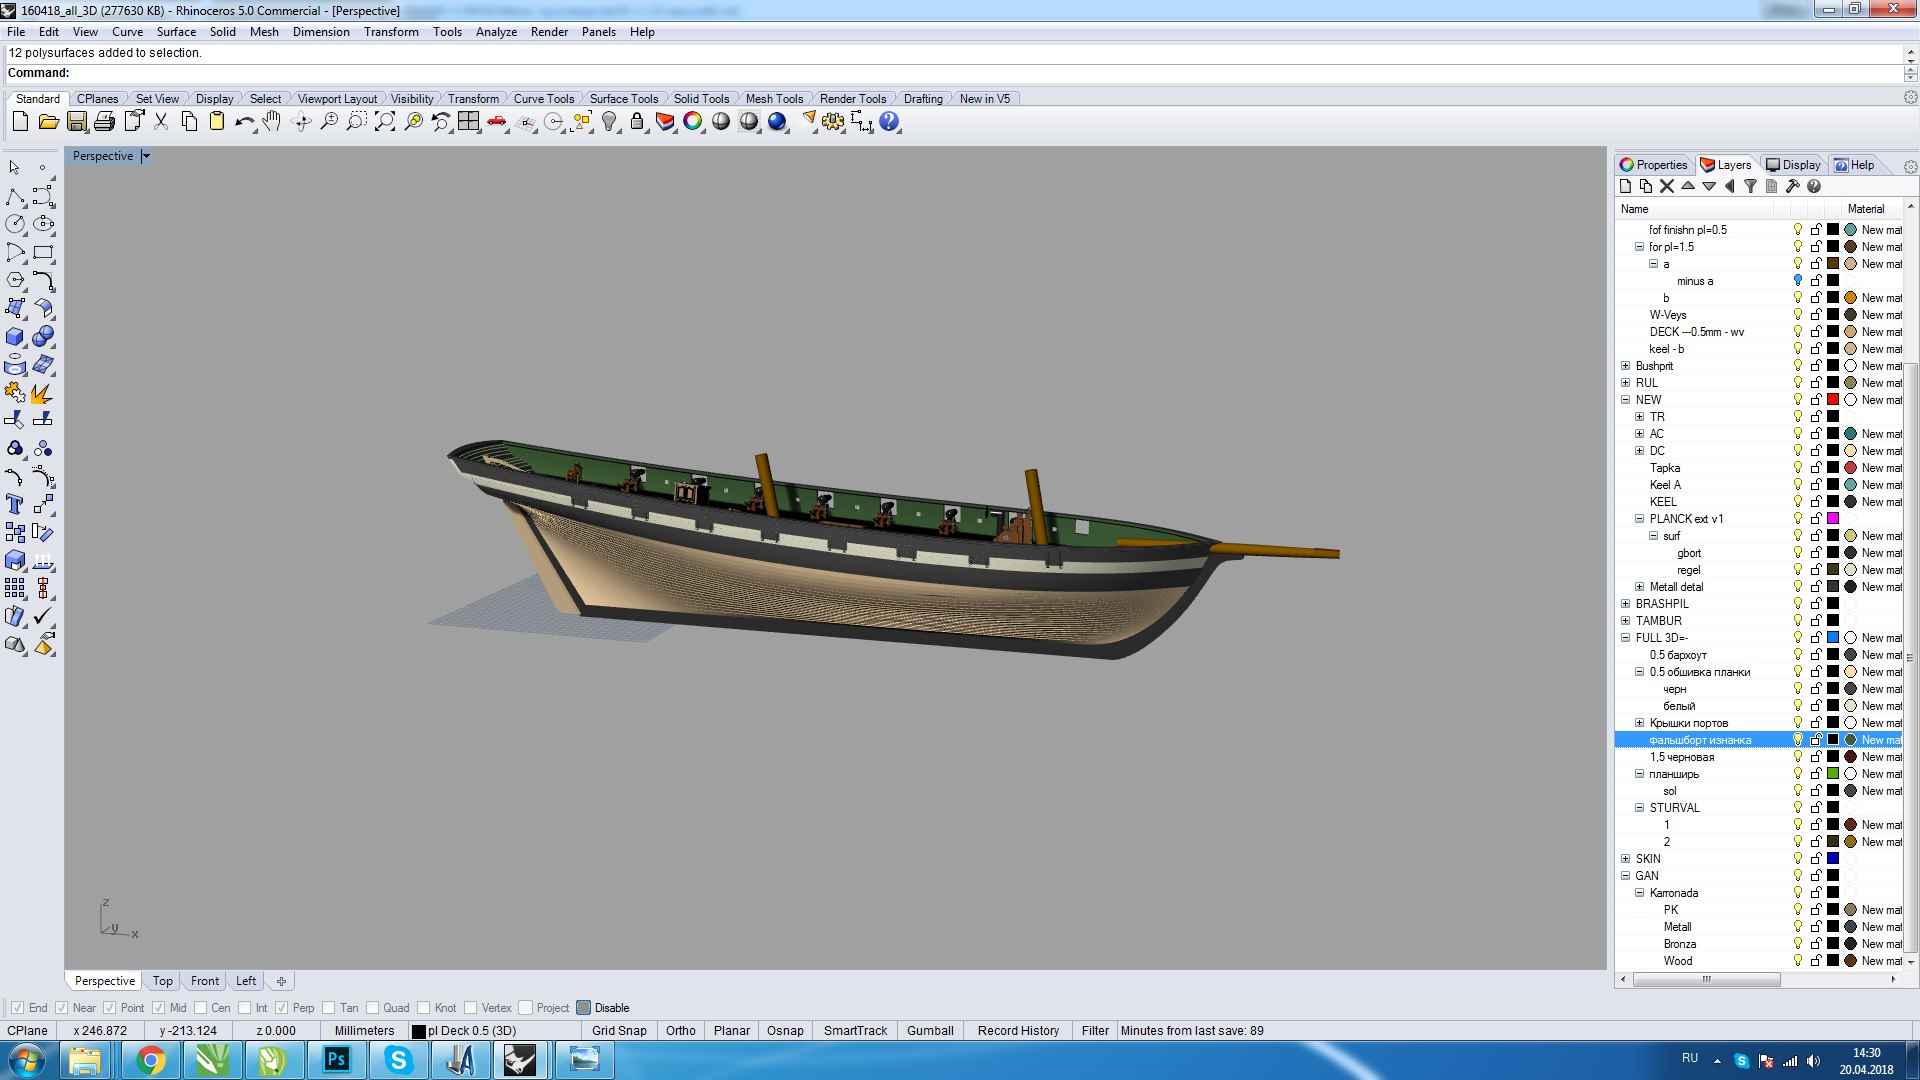Click the red car Set View icon
The height and width of the screenshot is (1080, 1920).
click(x=497, y=122)
